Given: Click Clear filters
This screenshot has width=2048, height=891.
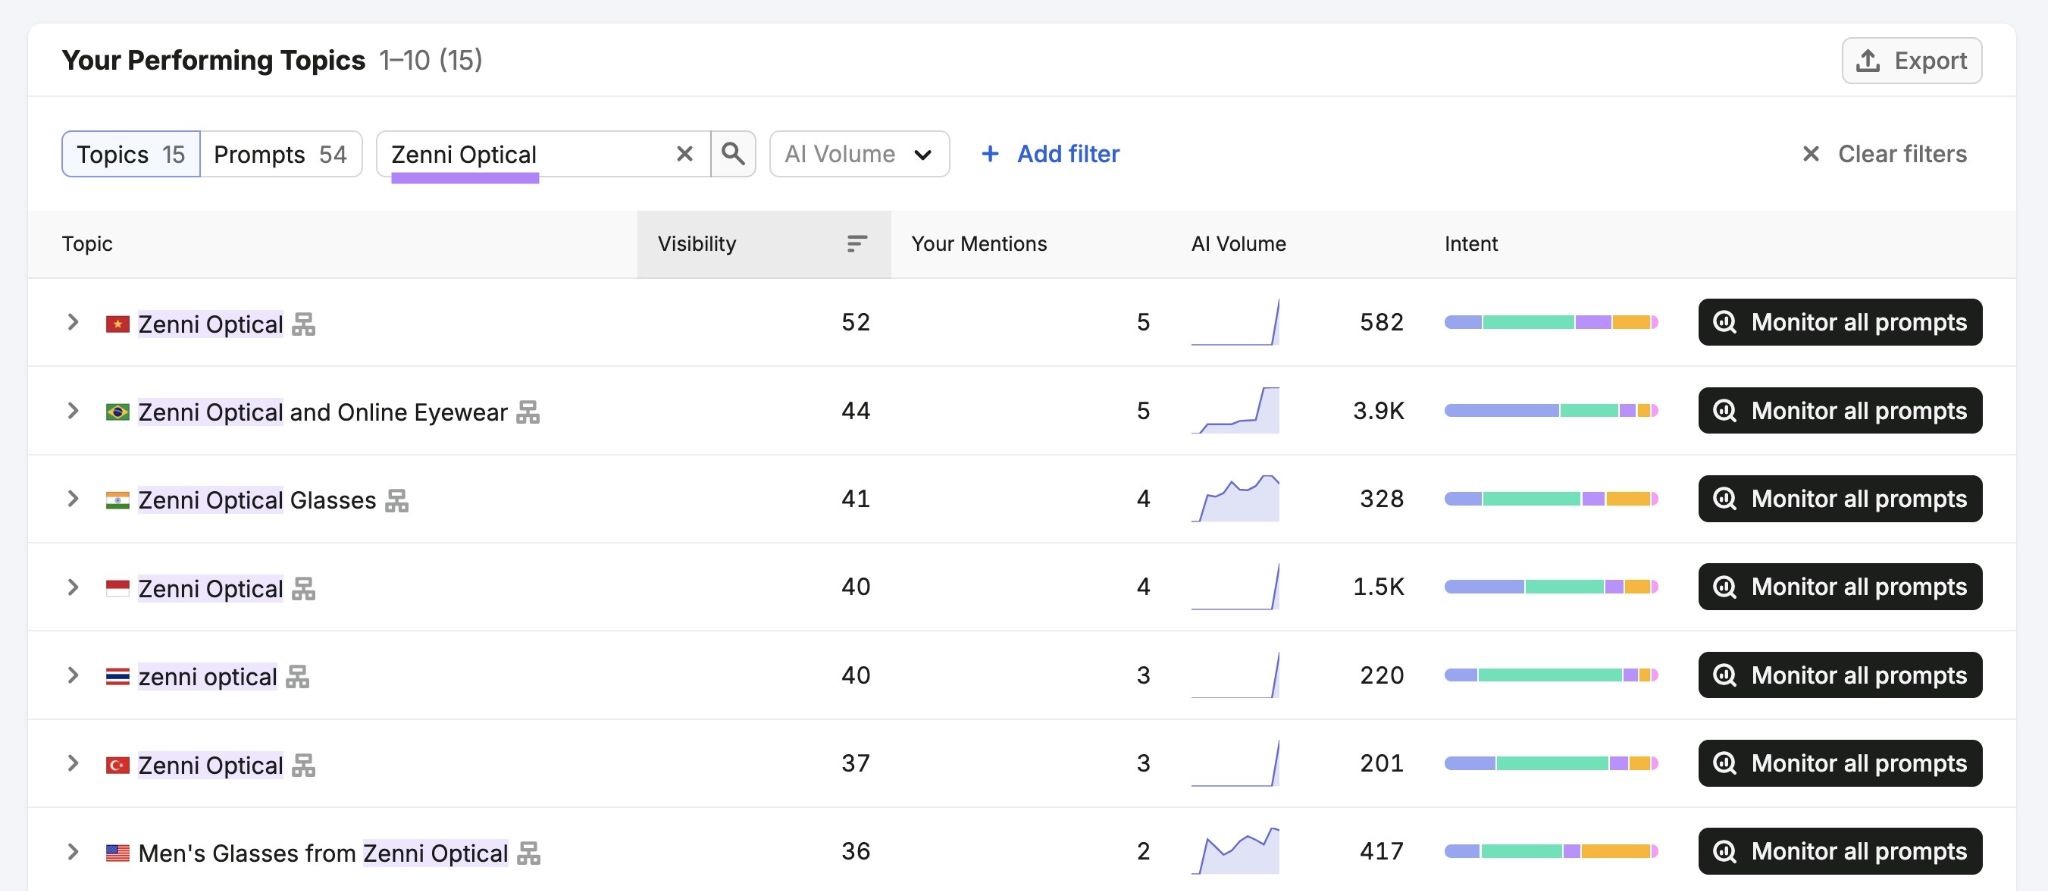Looking at the screenshot, I should pos(1884,154).
